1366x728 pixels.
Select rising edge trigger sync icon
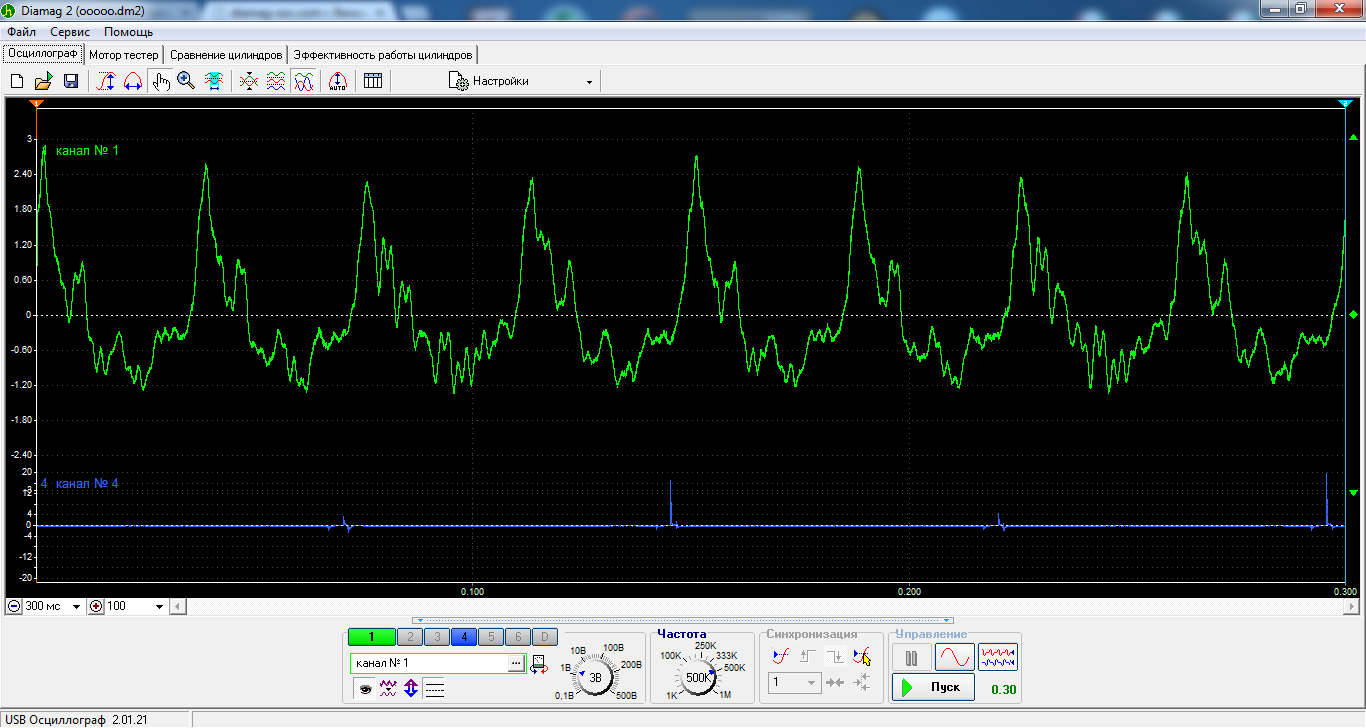(782, 656)
